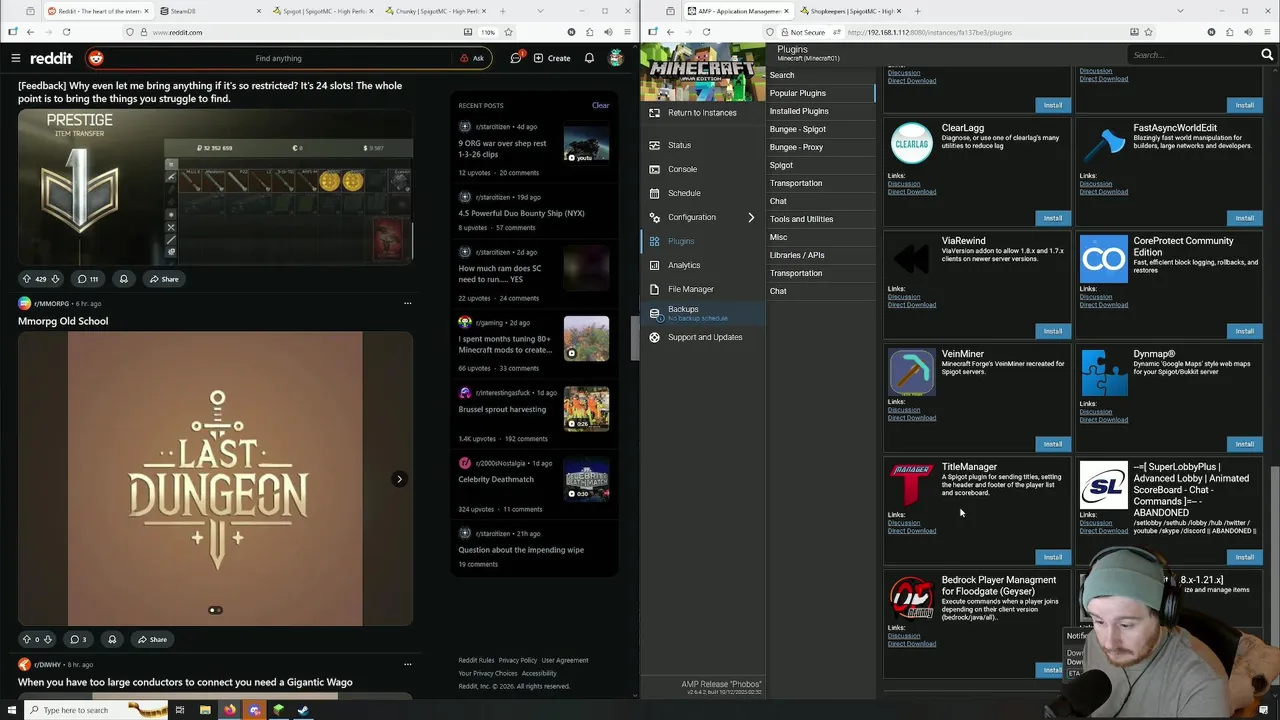Open AMP Backups section

[x=702, y=313]
